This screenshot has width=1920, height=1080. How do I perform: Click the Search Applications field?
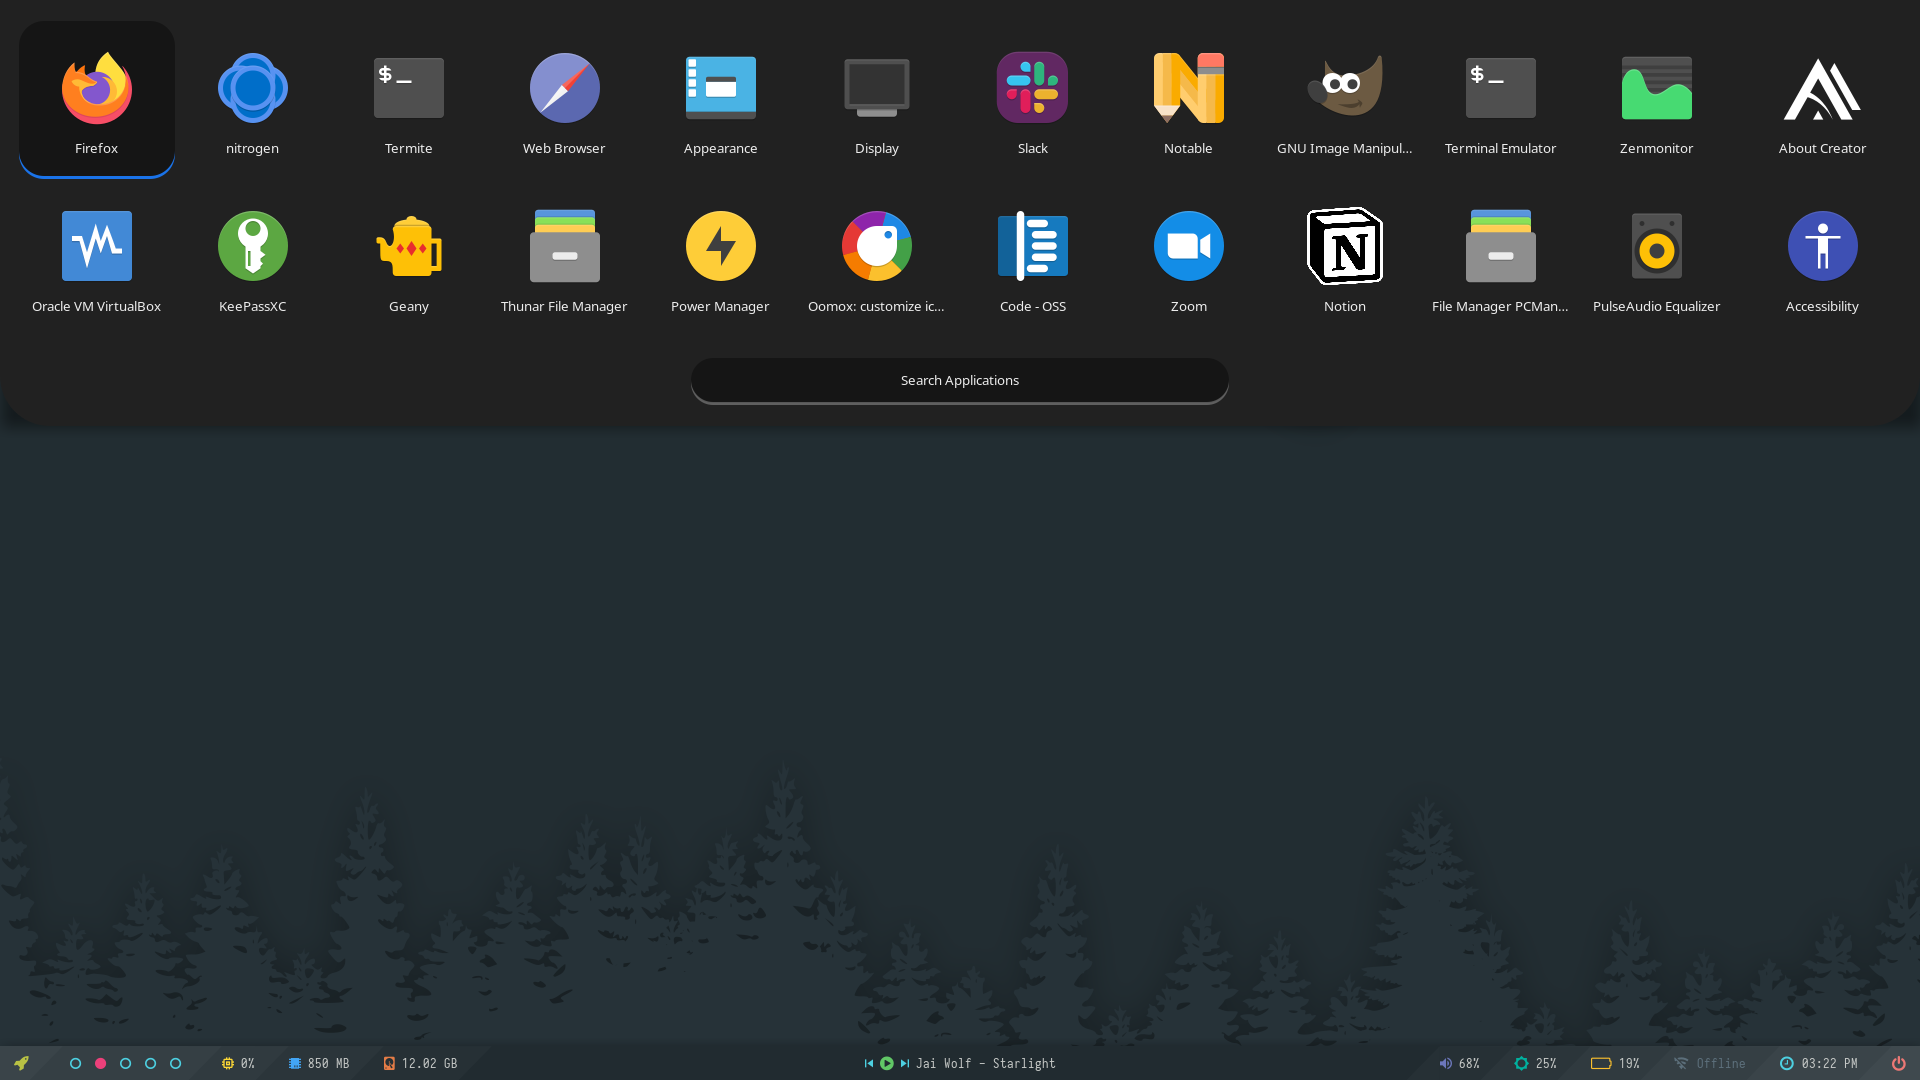(x=959, y=380)
